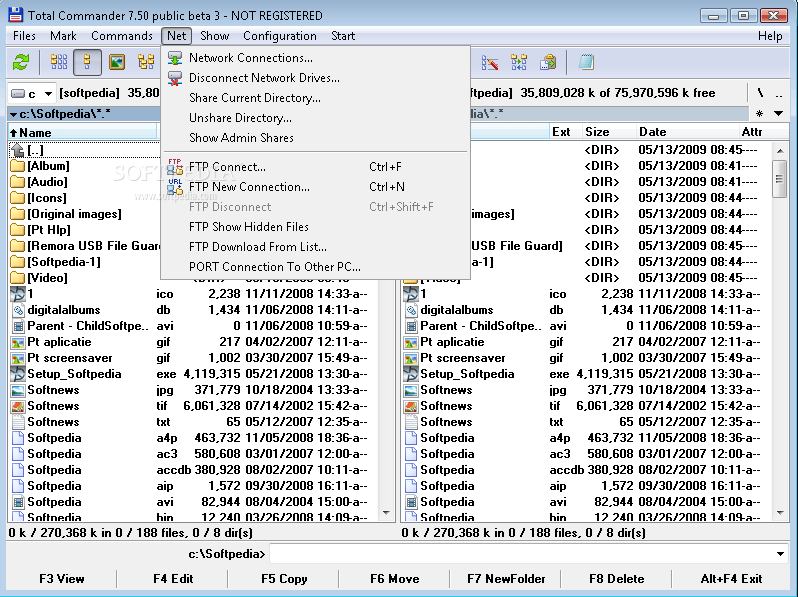798x597 pixels.
Task: Click the Setup_Softpedia exe icon in left panel
Action: [x=18, y=374]
